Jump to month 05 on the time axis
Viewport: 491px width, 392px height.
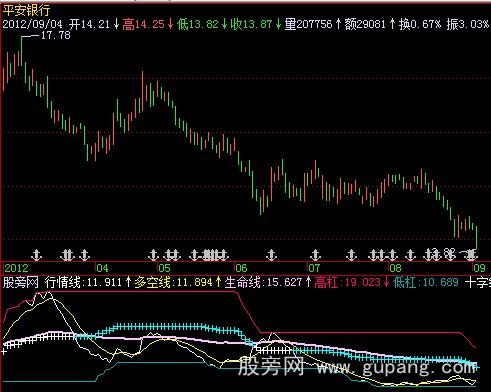164,268
